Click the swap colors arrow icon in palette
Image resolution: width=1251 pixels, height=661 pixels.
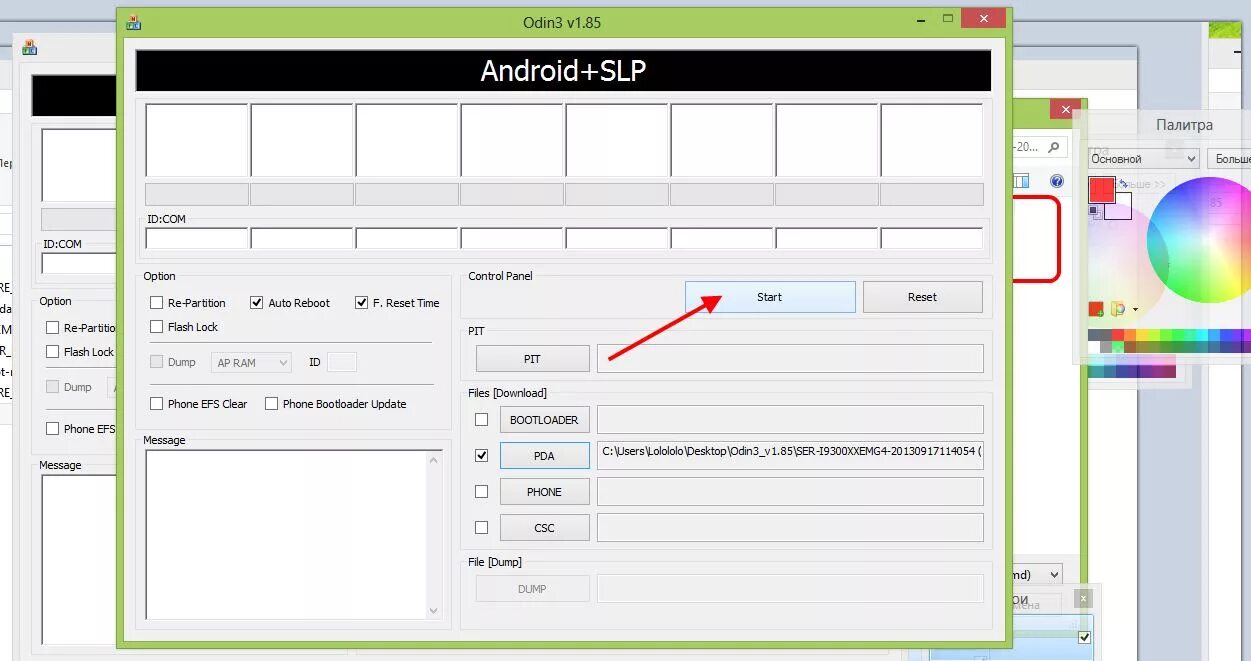[1124, 184]
